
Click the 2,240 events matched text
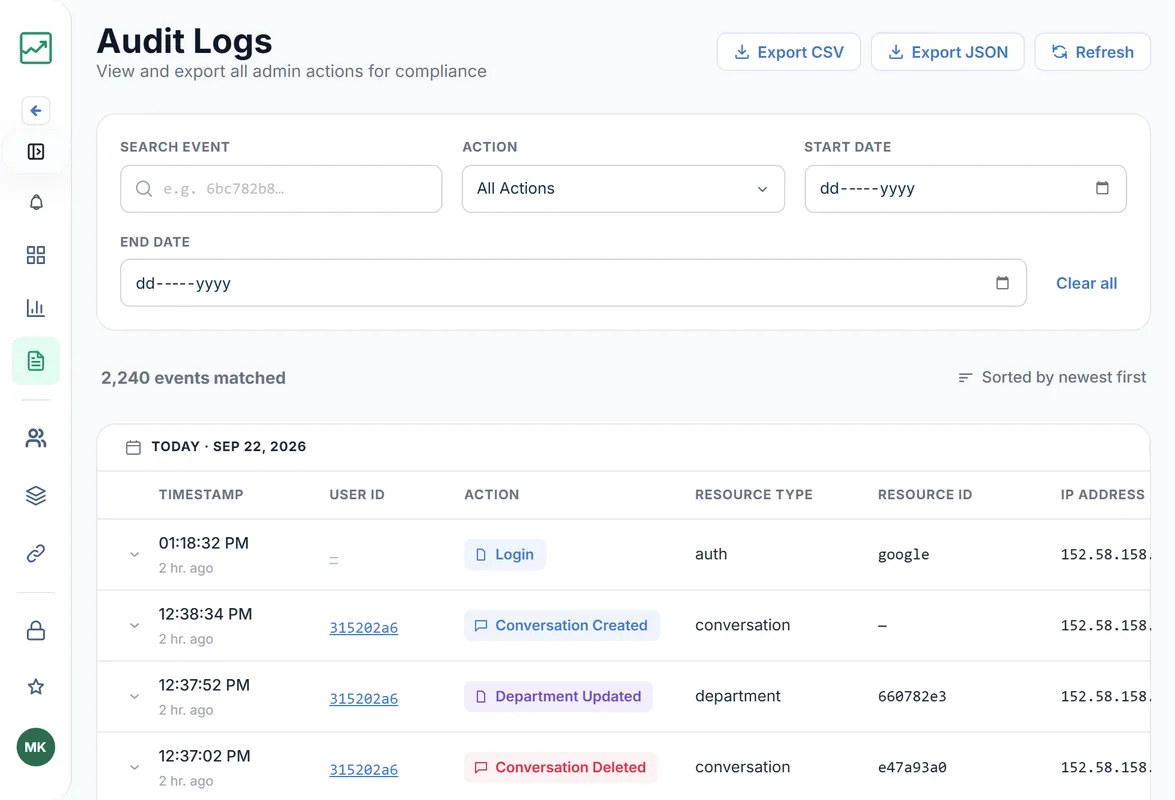(x=193, y=378)
